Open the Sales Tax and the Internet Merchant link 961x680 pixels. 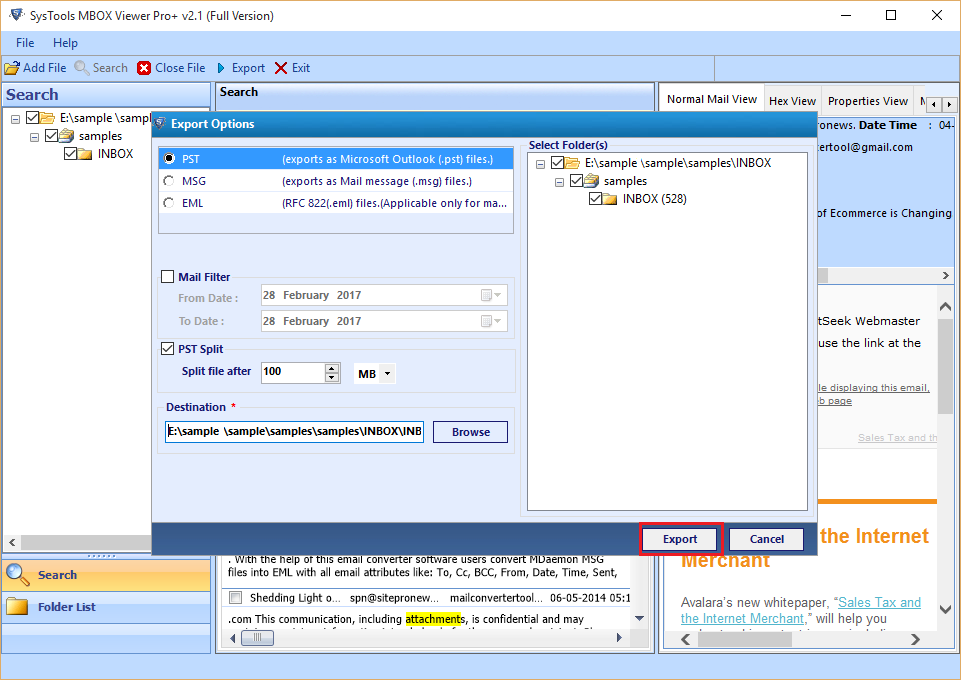pos(800,610)
